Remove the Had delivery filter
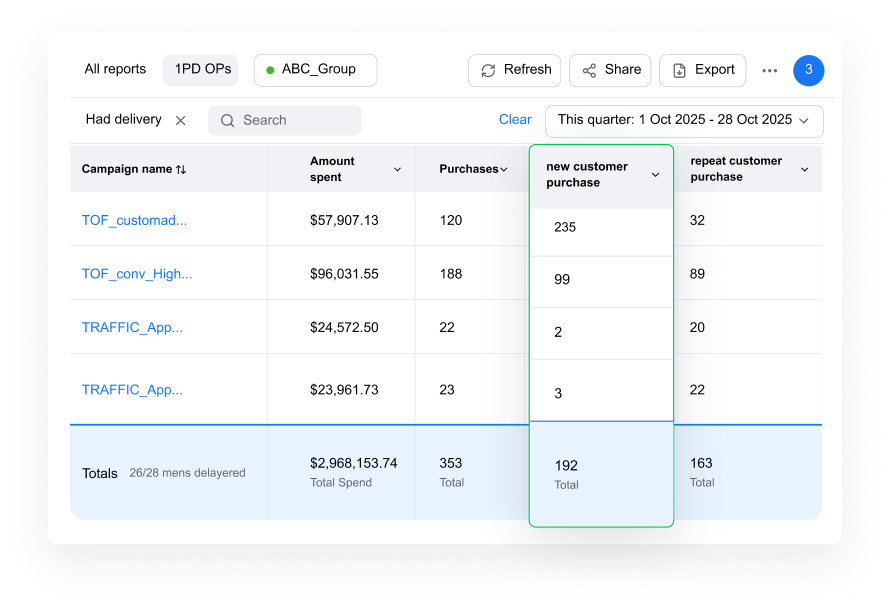This screenshot has width=890, height=608. 181,120
